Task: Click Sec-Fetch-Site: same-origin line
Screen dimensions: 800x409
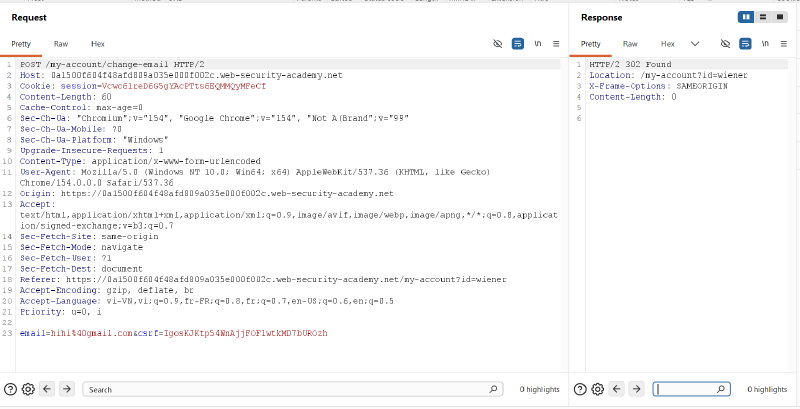Action: [89, 237]
